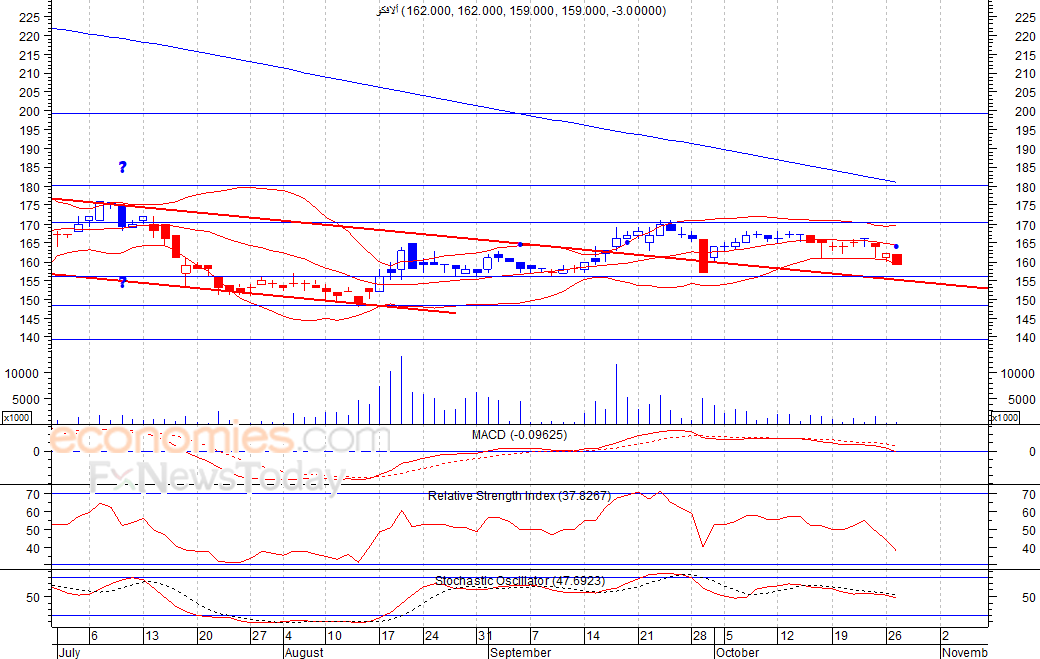
Task: Click the 200 price label on right axis
Action: pyautogui.click(x=1025, y=112)
